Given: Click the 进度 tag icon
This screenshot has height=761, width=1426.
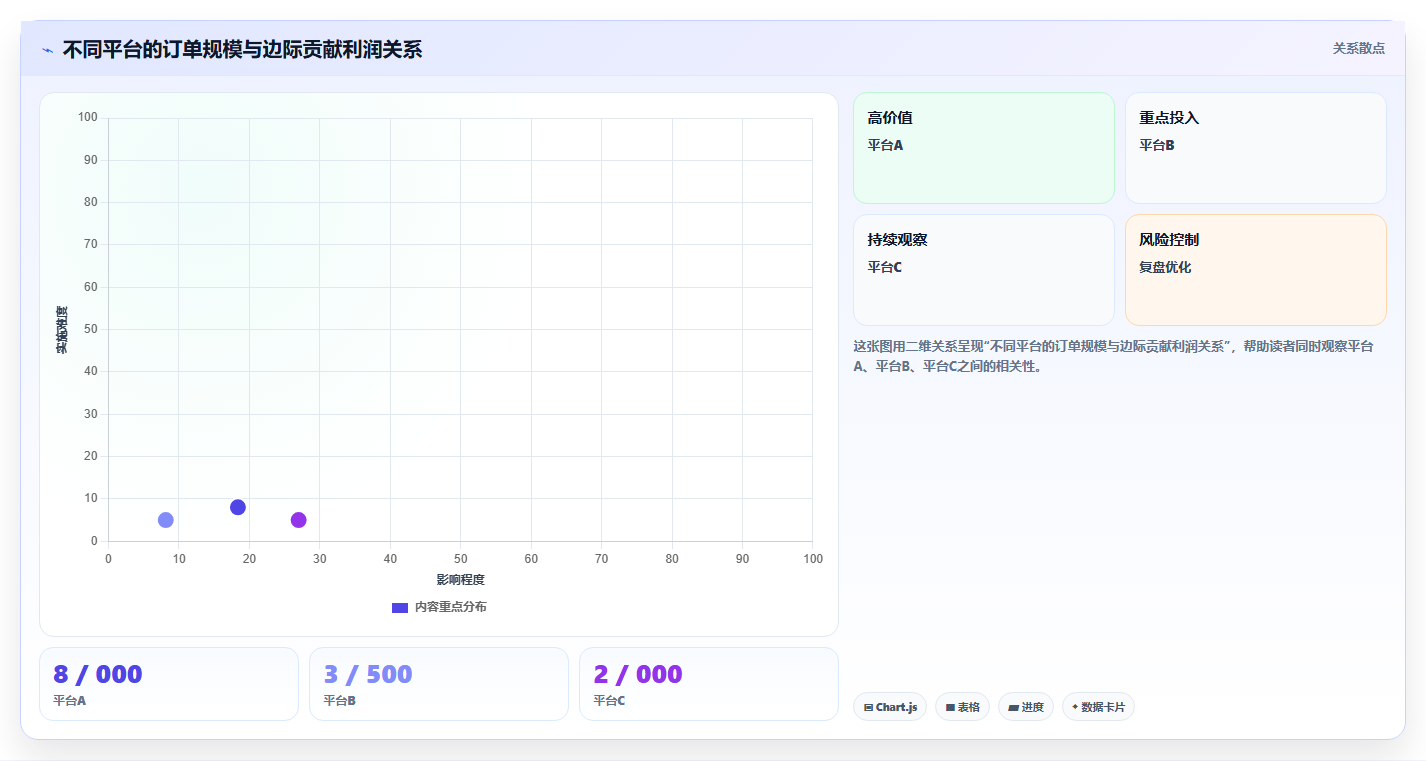Looking at the screenshot, I should point(1013,708).
